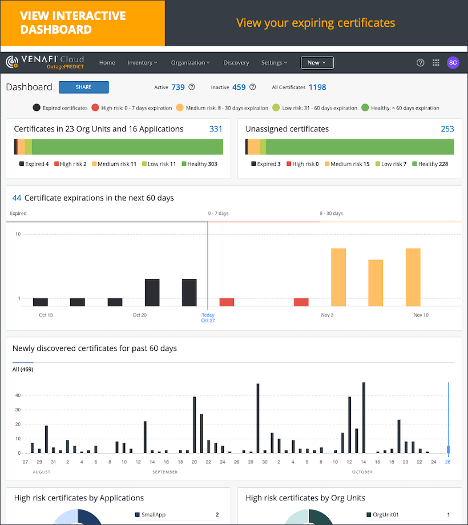Click the 331 Org Units certificates count

pos(216,129)
